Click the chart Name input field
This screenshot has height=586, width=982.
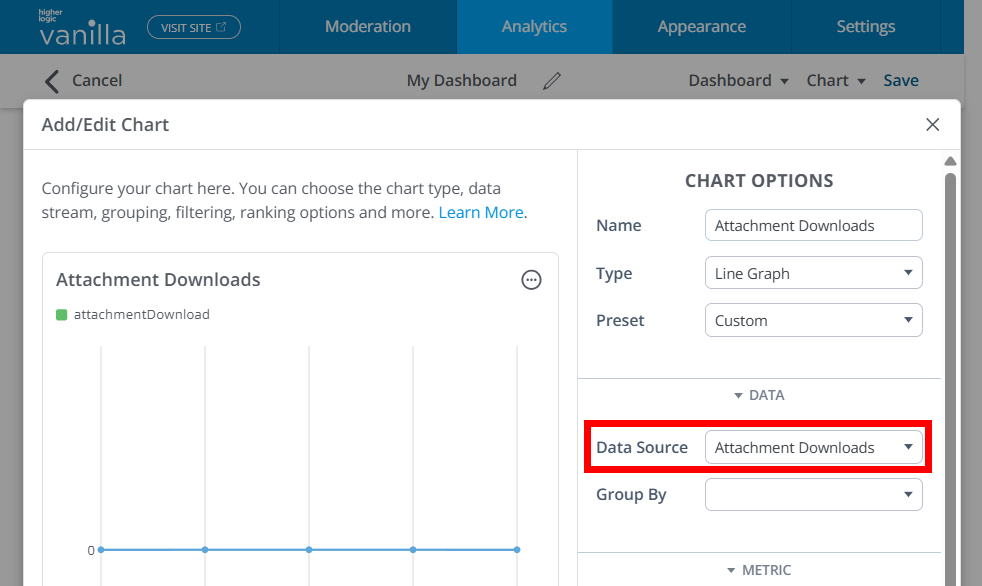[813, 226]
